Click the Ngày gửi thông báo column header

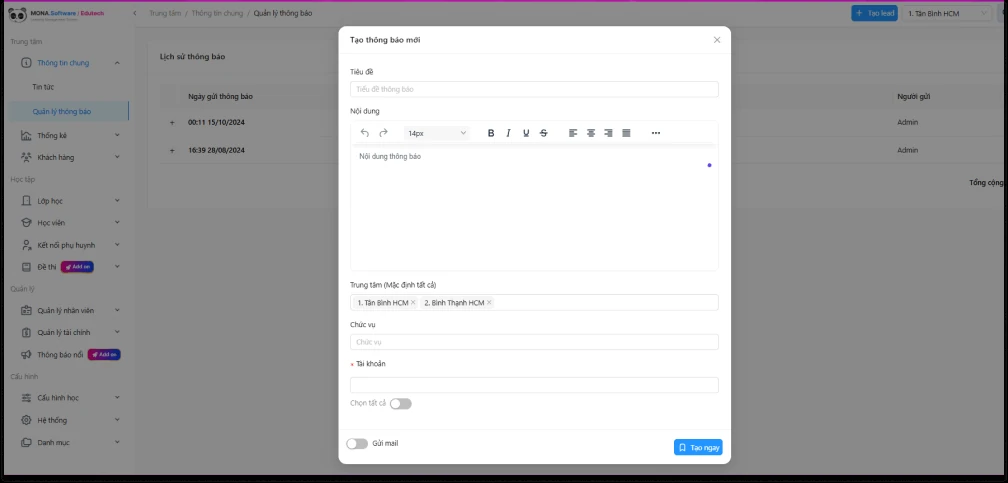coord(220,96)
